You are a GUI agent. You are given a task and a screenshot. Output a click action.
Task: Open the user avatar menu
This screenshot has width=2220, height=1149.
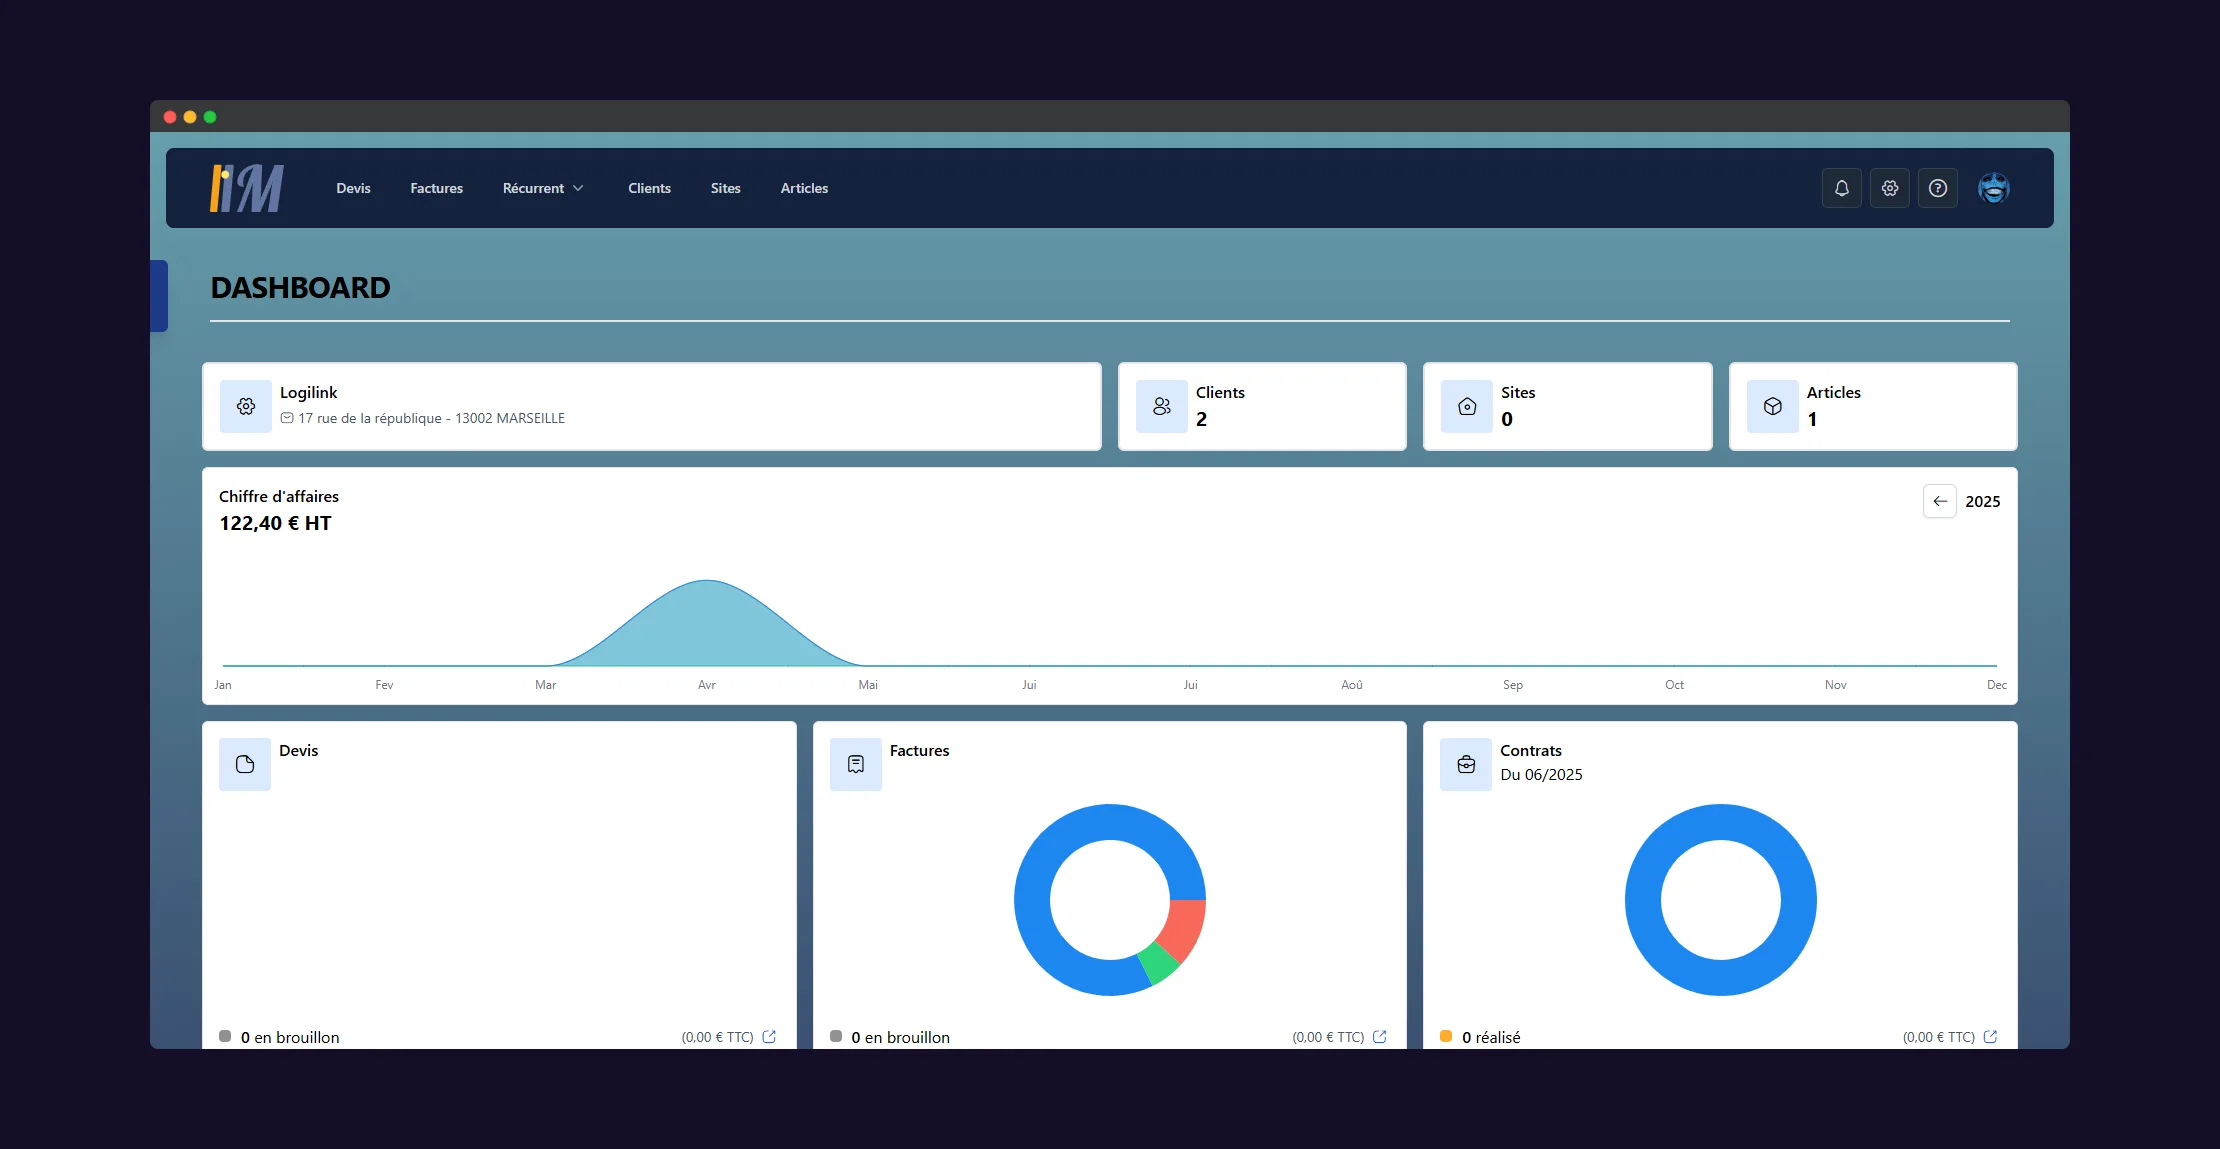1993,188
